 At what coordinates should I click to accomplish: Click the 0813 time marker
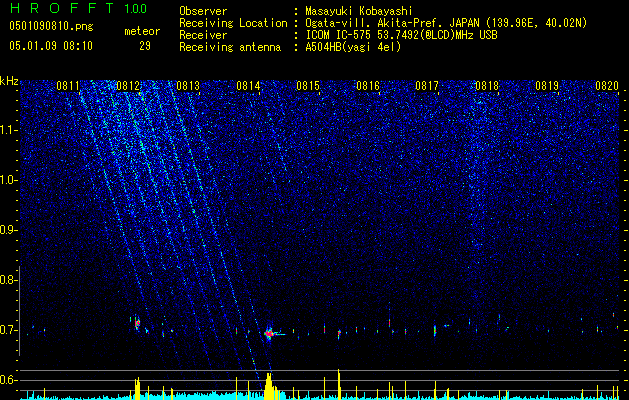[188, 85]
